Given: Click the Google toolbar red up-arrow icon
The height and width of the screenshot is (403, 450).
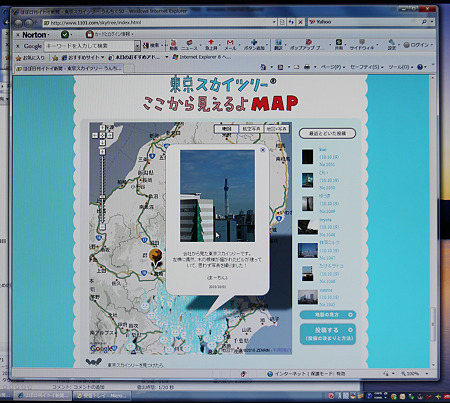Looking at the screenshot, I should click(211, 45).
